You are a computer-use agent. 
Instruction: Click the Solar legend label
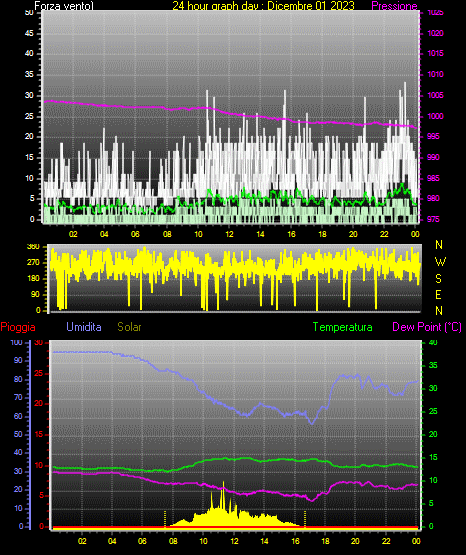pyautogui.click(x=129, y=327)
